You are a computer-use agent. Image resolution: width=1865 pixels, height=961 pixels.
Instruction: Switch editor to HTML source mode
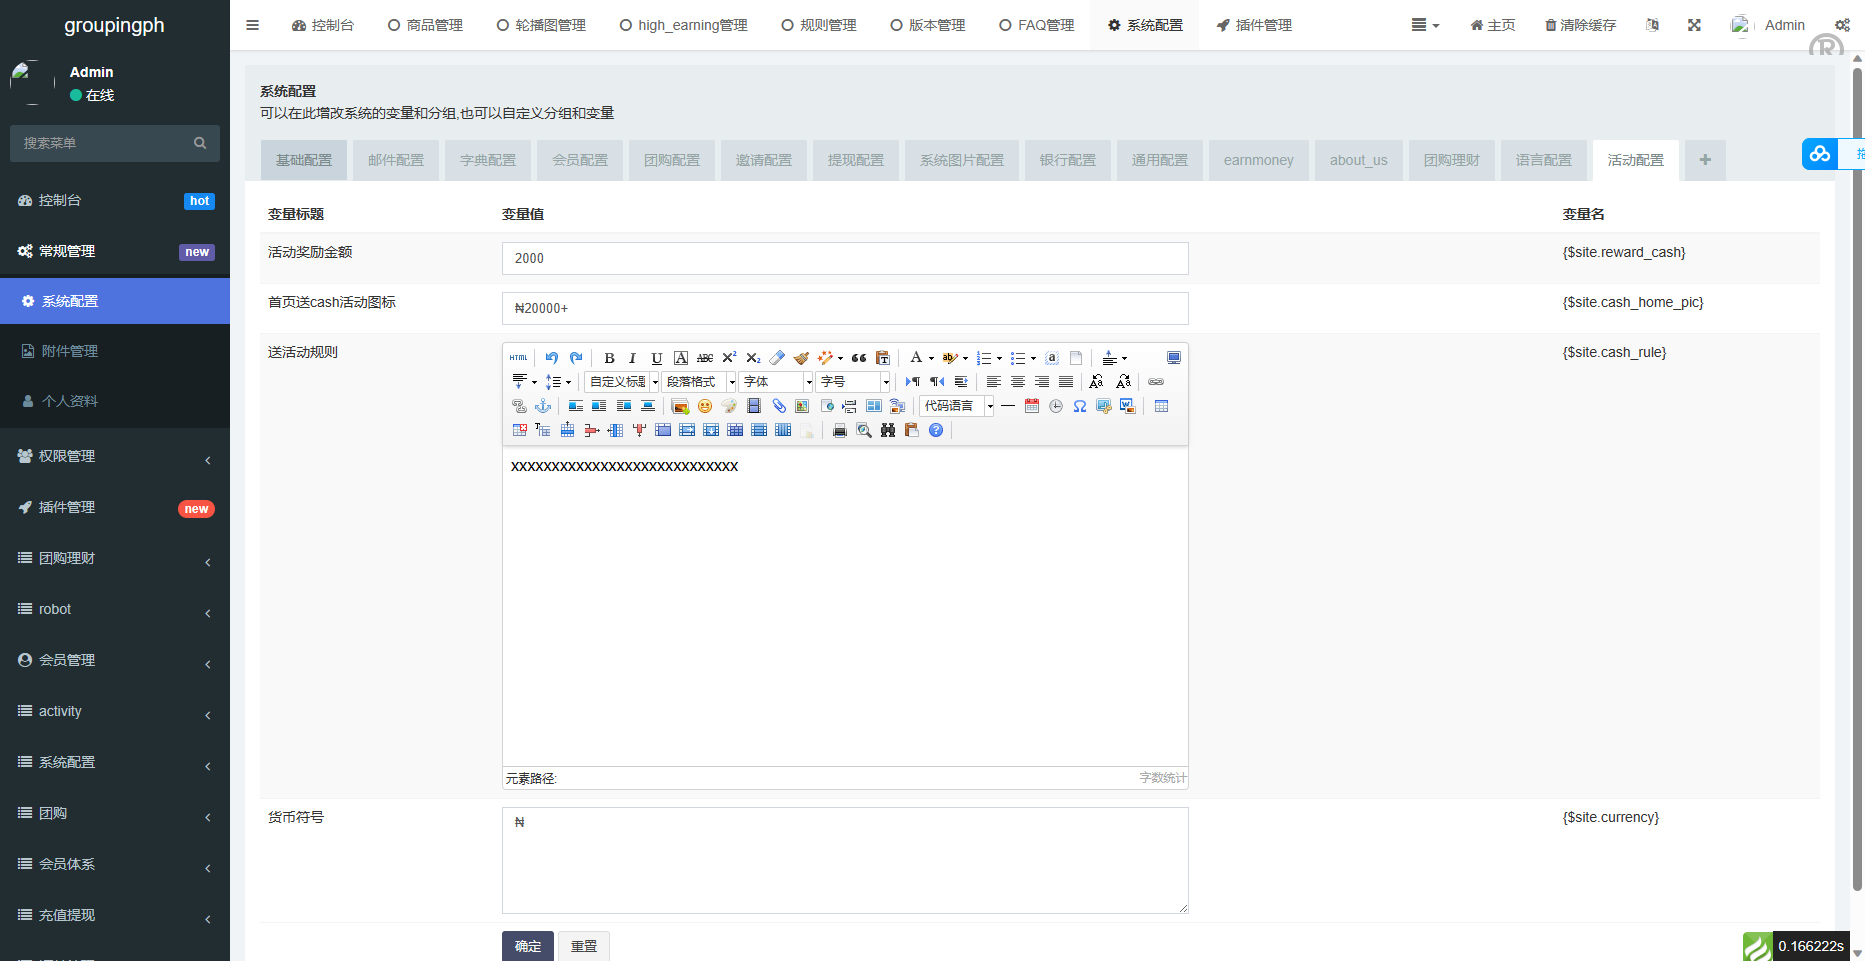[x=517, y=357]
